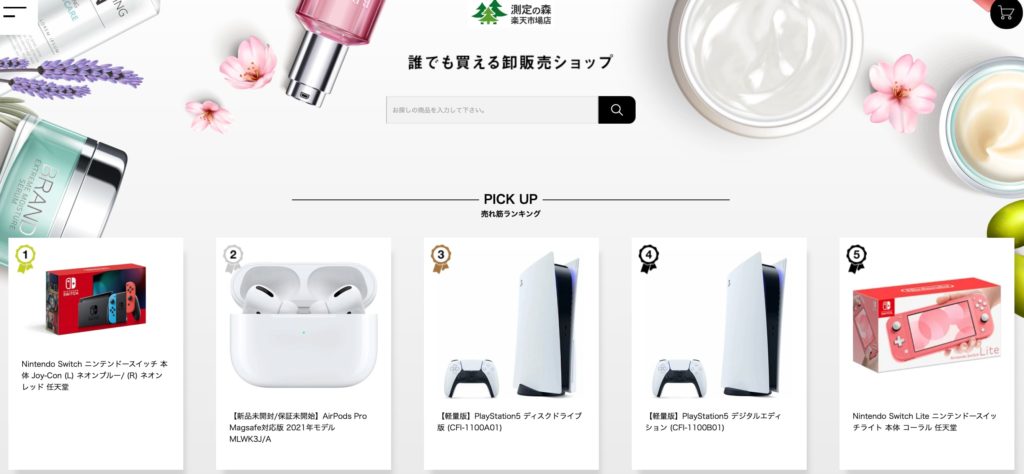1024x474 pixels.
Task: Open the hamburger menu icon
Action: (15, 12)
